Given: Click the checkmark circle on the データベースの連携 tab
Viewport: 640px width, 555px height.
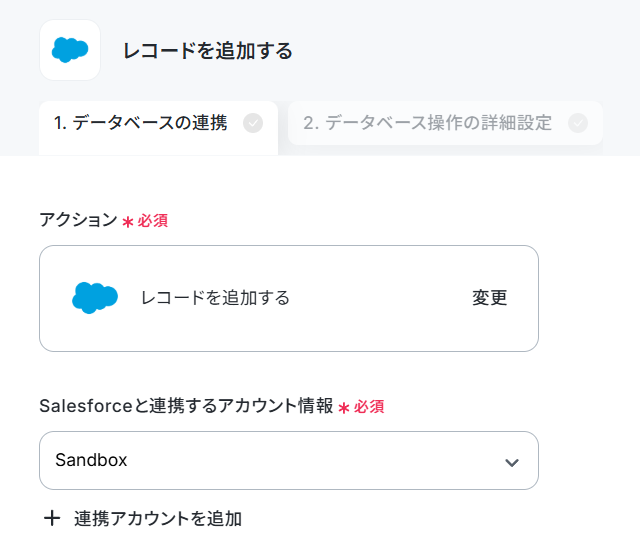Looking at the screenshot, I should coord(253,123).
